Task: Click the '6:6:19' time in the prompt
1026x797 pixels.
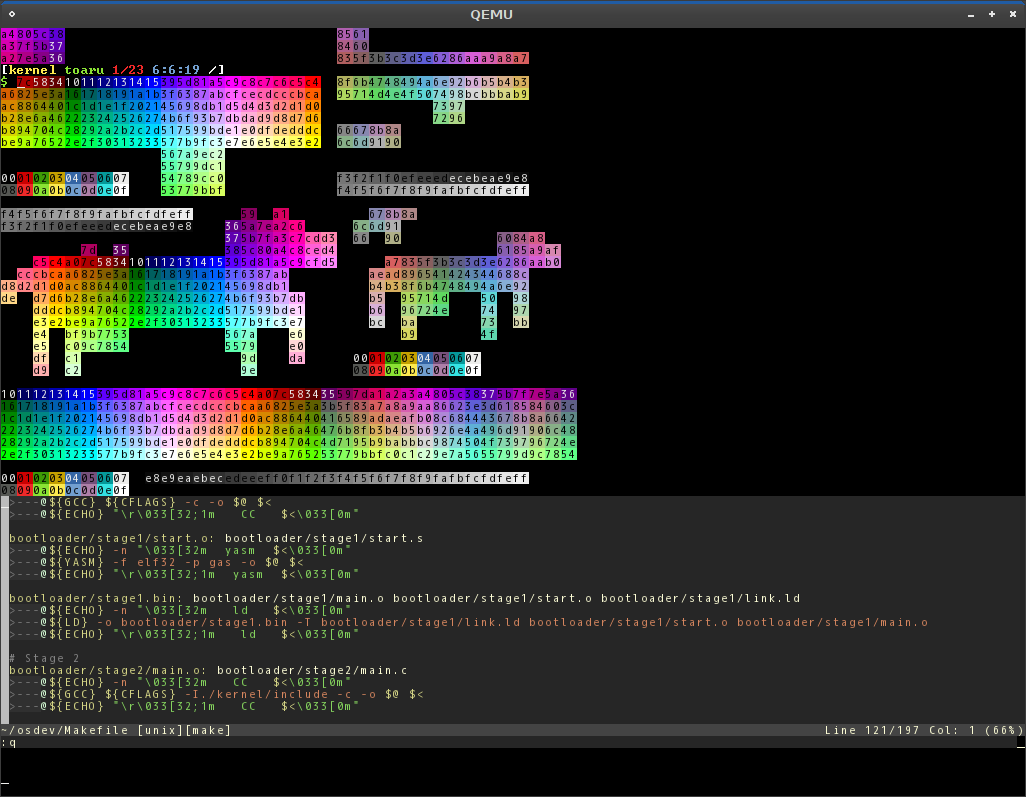Action: (177, 70)
